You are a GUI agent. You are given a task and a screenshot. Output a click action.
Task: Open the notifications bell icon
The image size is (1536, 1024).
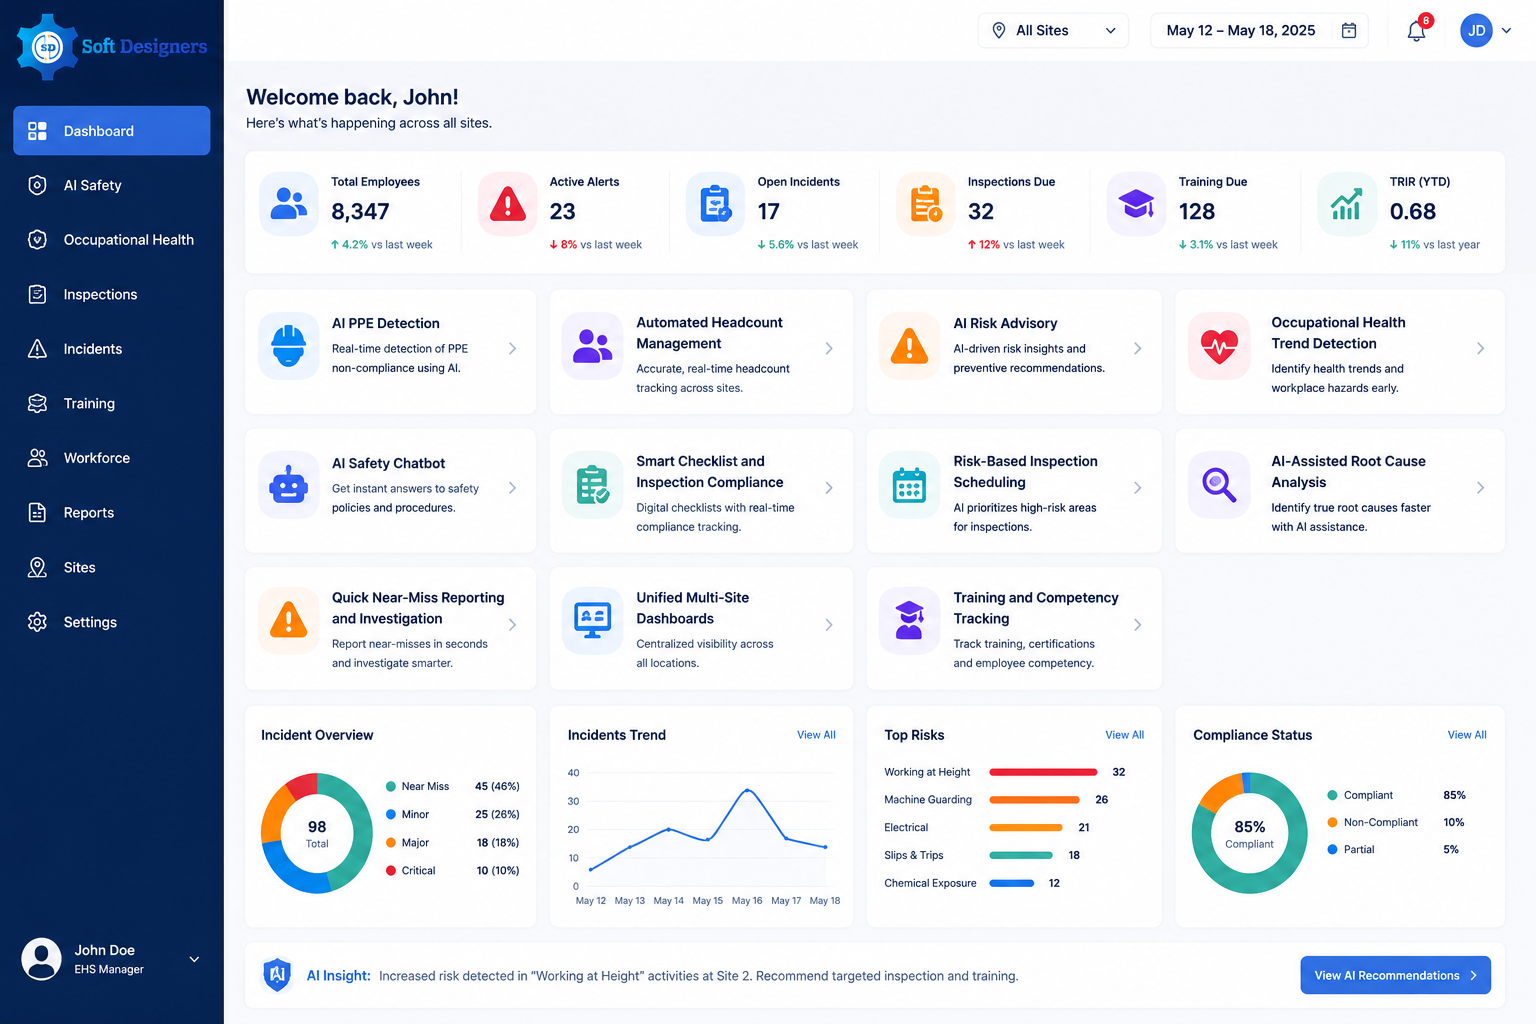pyautogui.click(x=1416, y=31)
